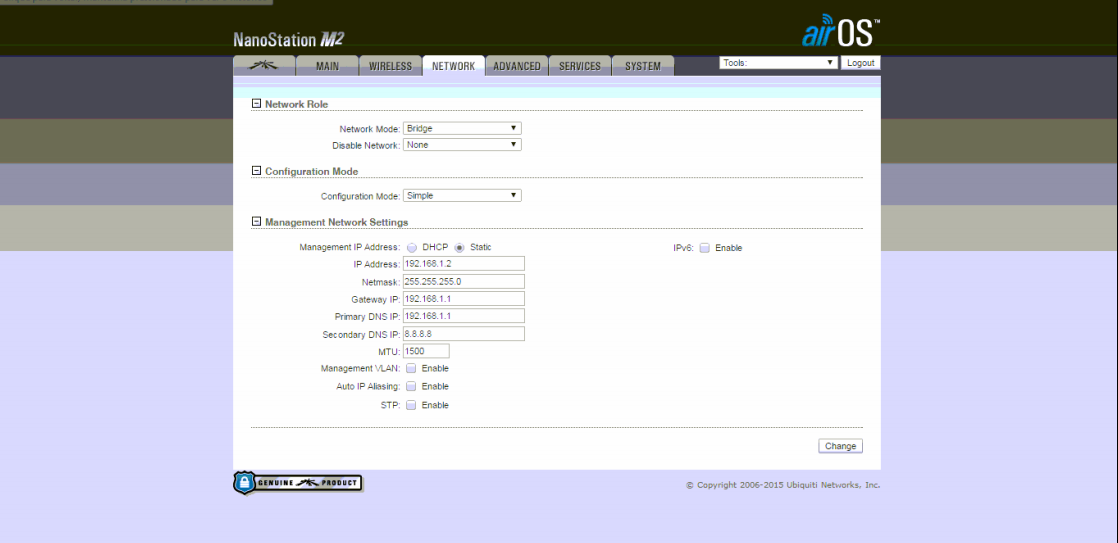Go to the SYSTEM tab
The width and height of the screenshot is (1118, 543).
643,66
